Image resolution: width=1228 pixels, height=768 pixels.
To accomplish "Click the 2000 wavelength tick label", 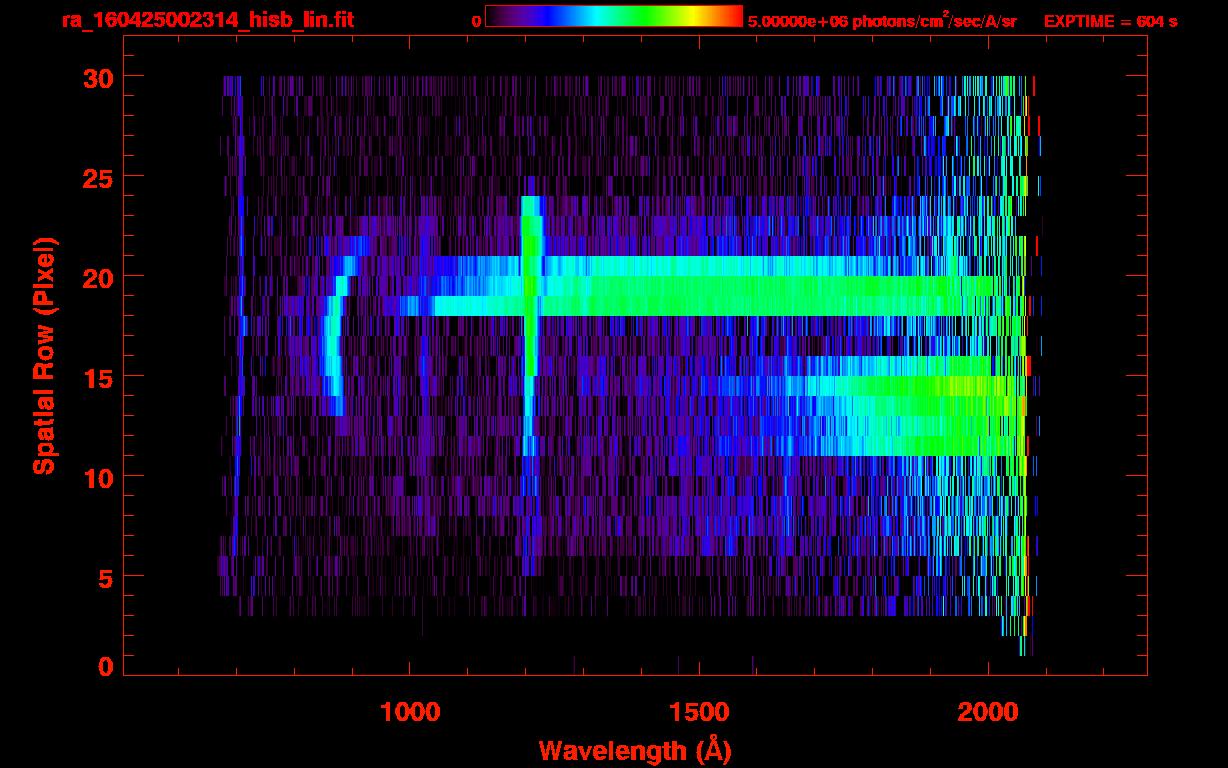I will tap(987, 712).
